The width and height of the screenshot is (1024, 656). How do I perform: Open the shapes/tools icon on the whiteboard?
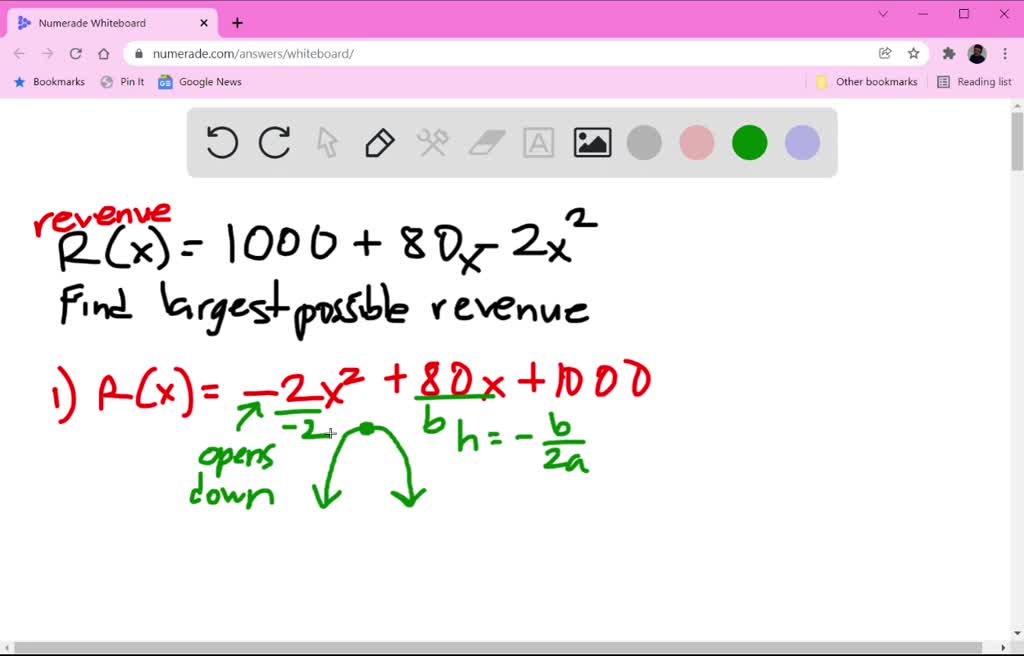(x=432, y=142)
